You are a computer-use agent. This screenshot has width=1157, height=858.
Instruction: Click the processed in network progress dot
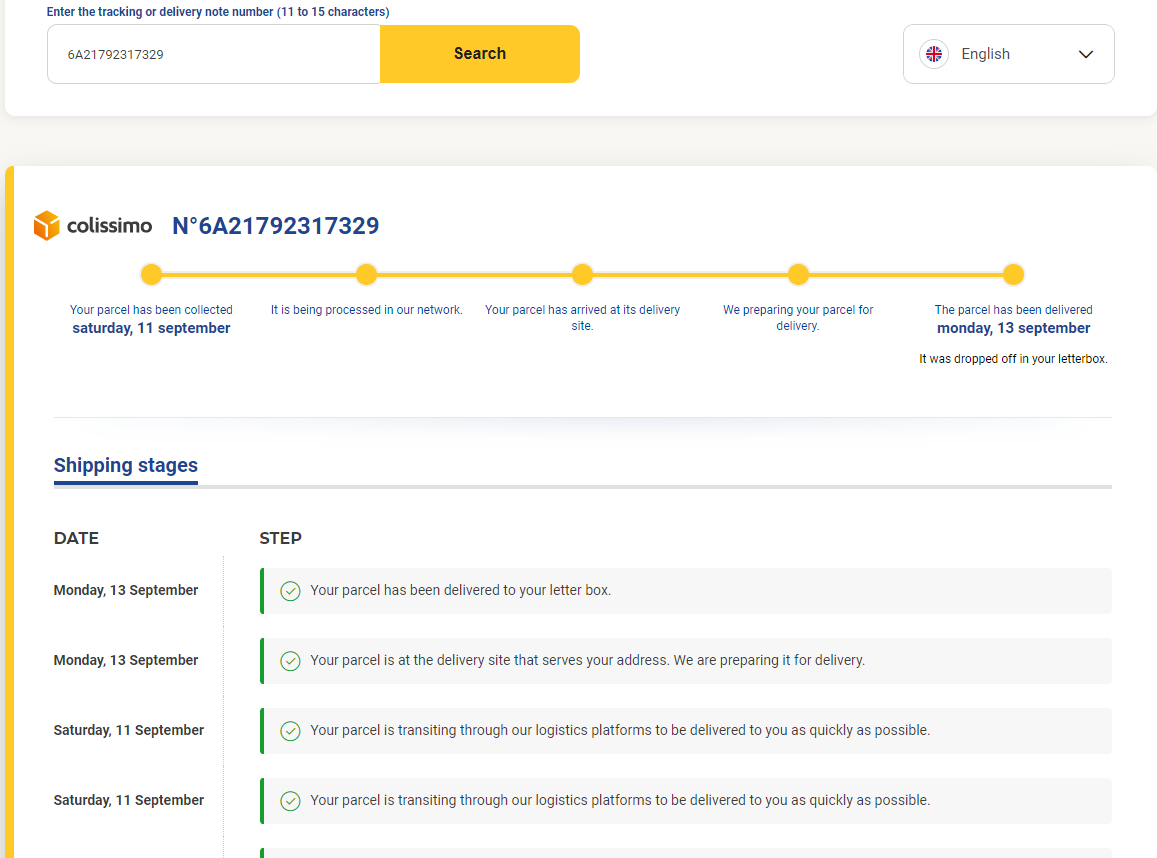click(x=366, y=275)
